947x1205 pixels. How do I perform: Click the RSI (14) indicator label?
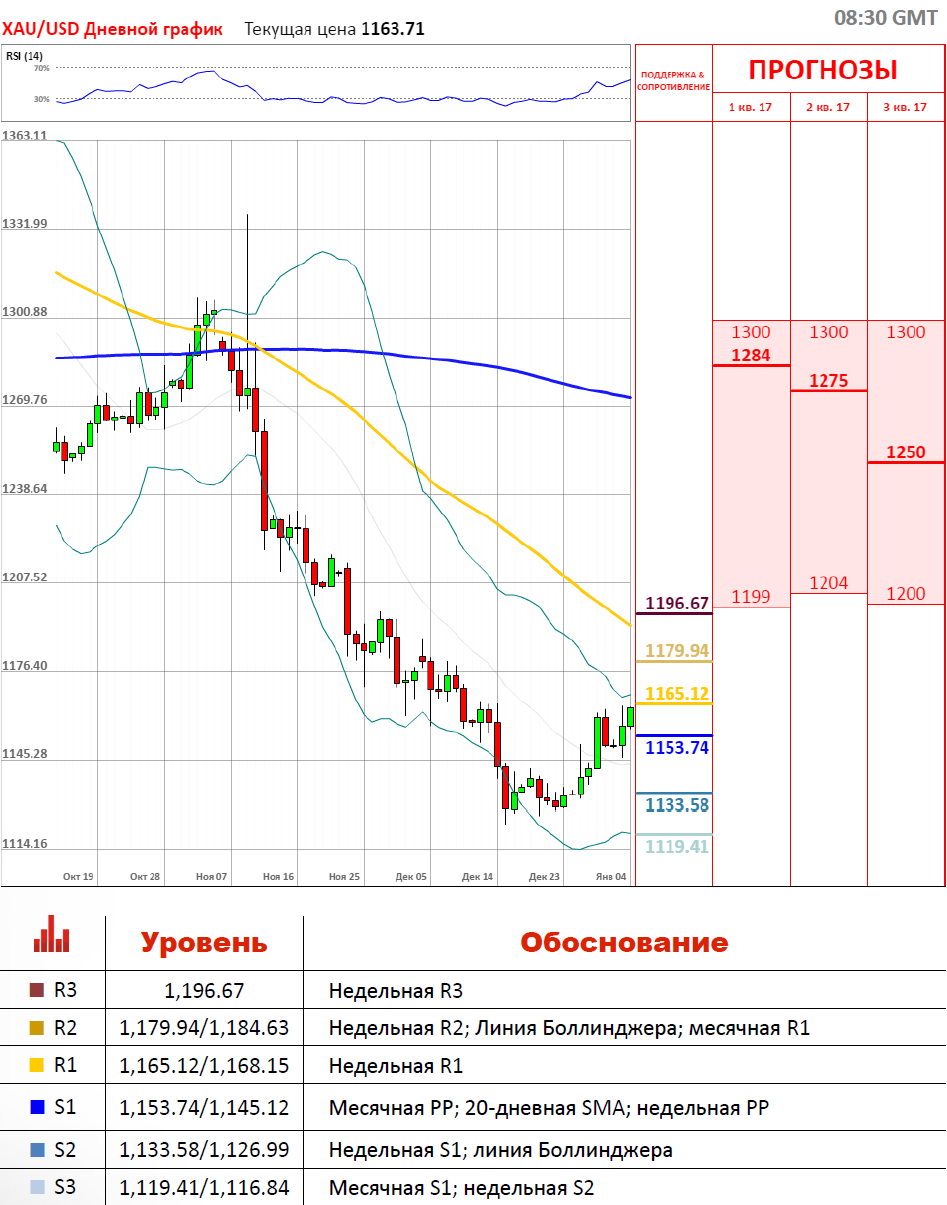click(18, 56)
